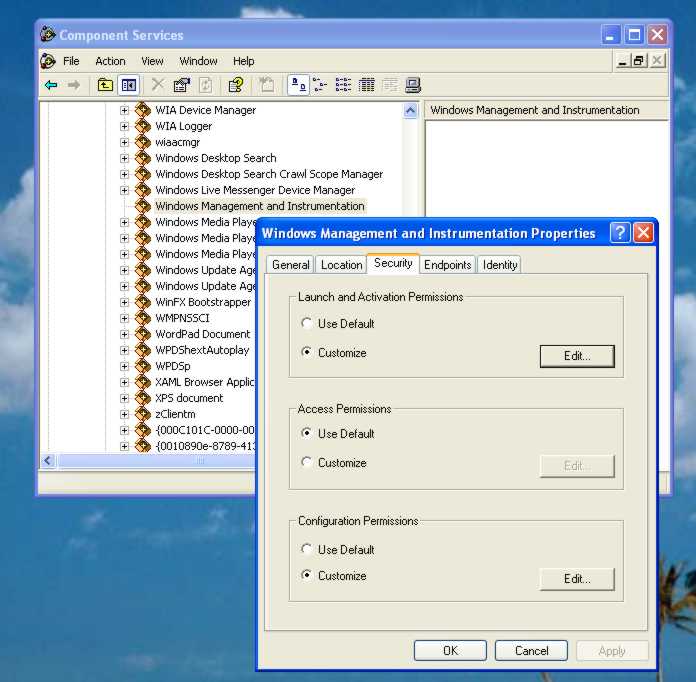
Task: Click the menu bar console icon beside File
Action: 48,61
